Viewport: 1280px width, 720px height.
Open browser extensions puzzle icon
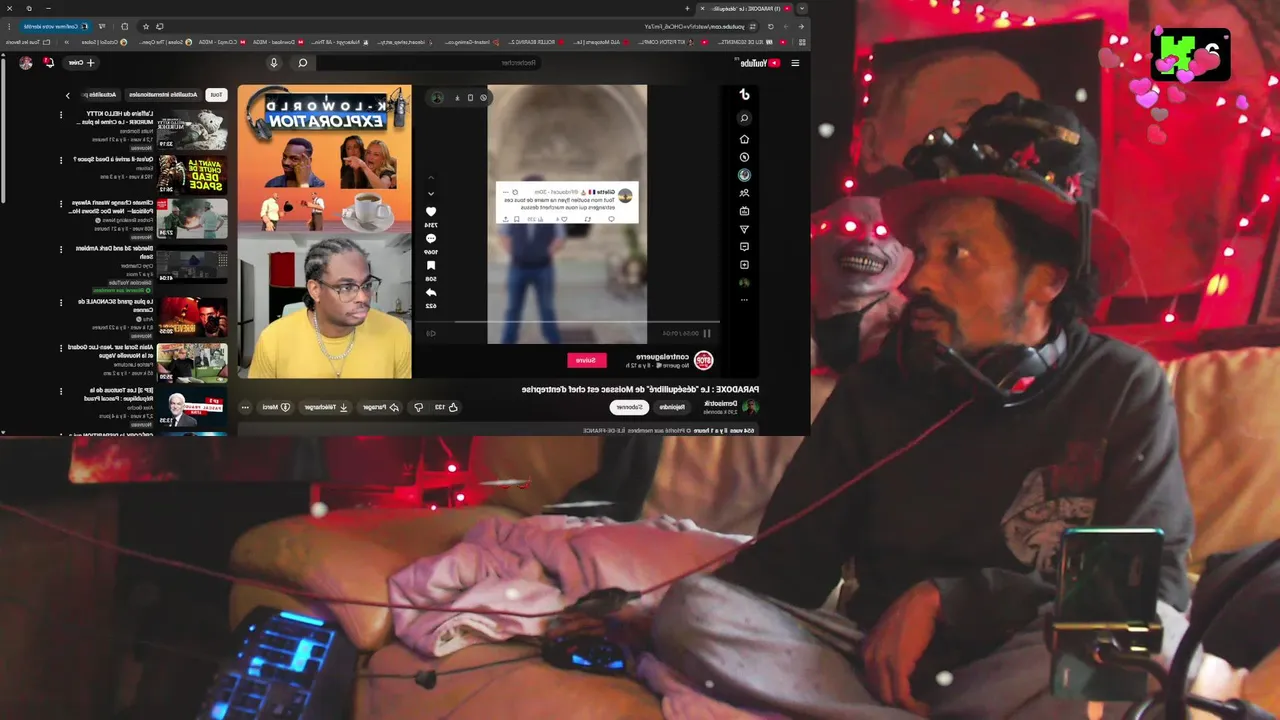(x=124, y=26)
